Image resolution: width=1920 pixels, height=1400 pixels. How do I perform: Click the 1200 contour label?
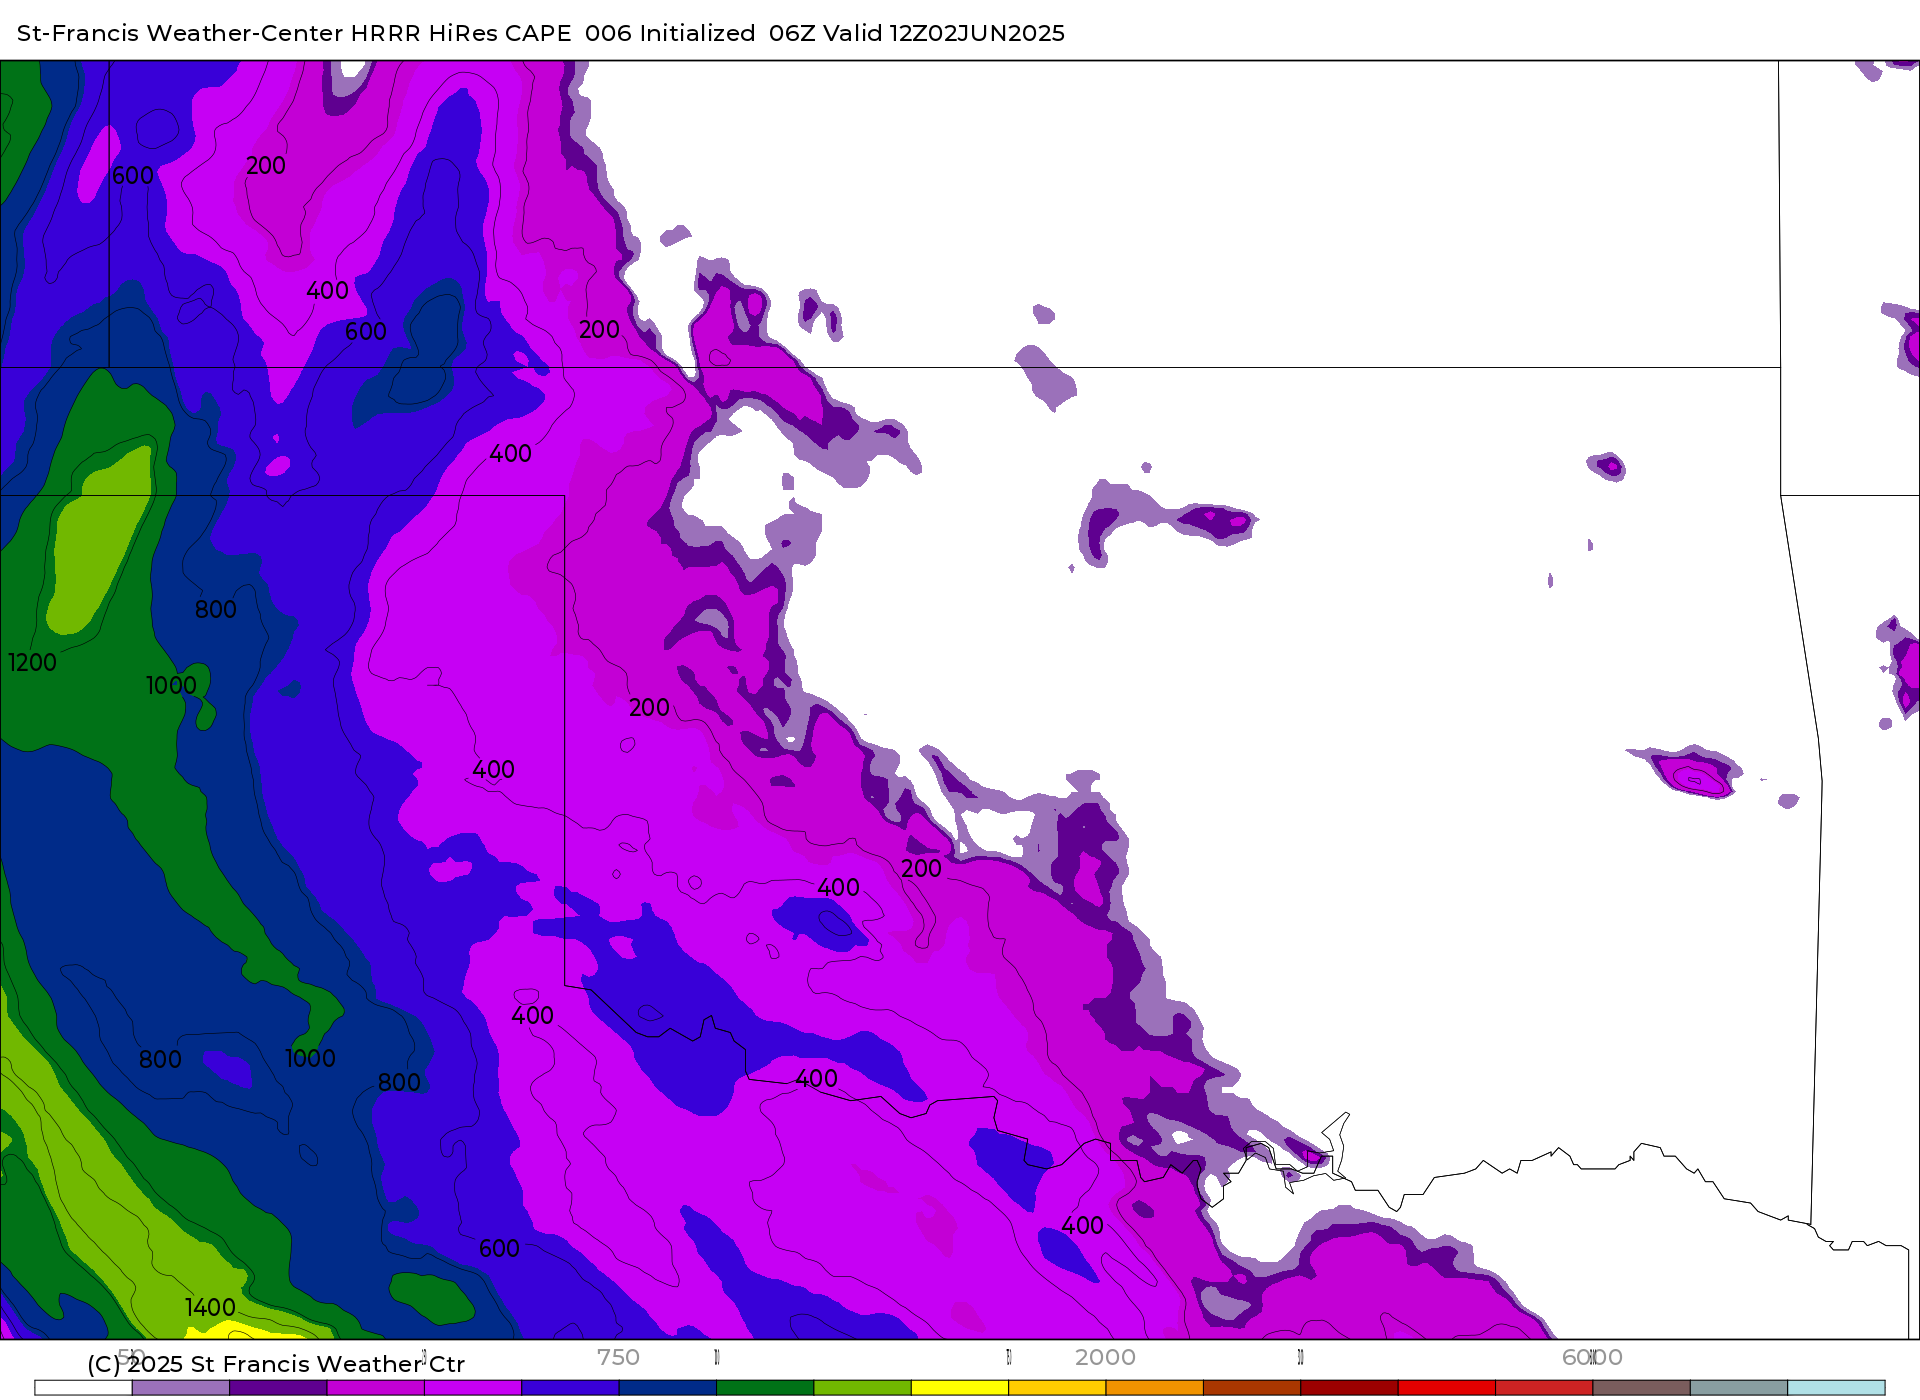[32, 663]
